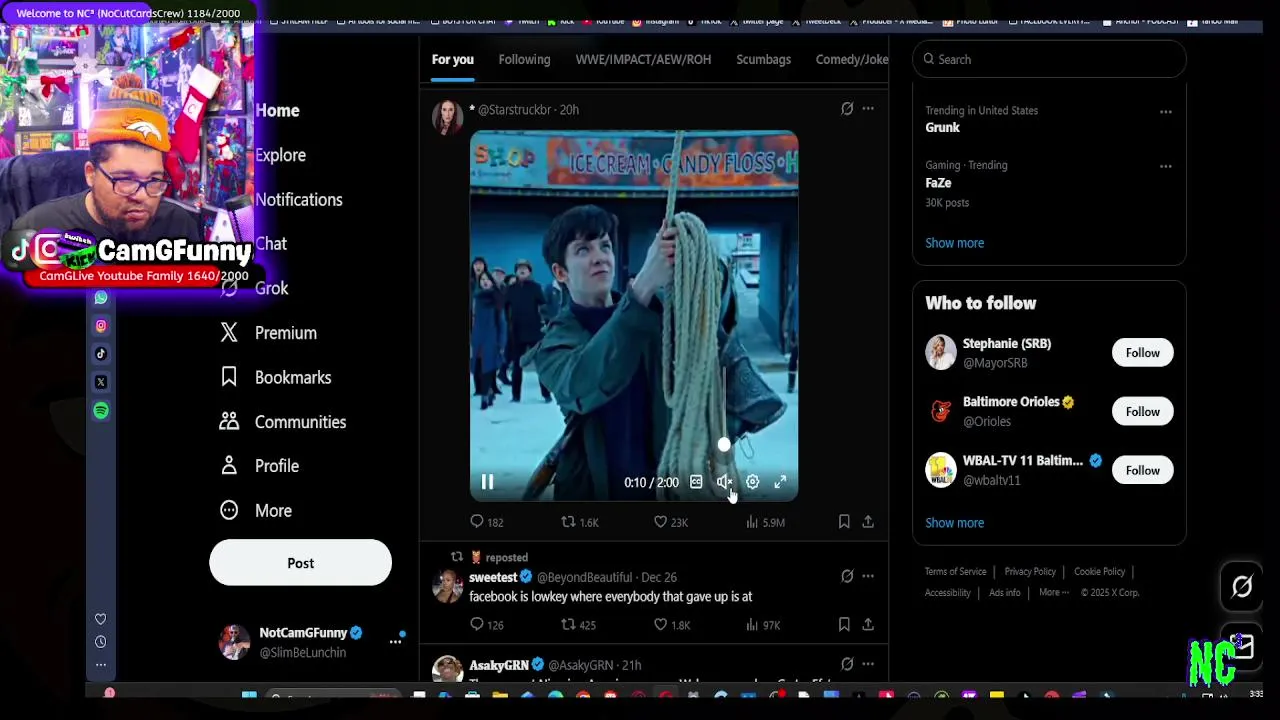Repost the BeyondBeautiful post with 425 reposts
The image size is (1280, 720).
point(578,625)
